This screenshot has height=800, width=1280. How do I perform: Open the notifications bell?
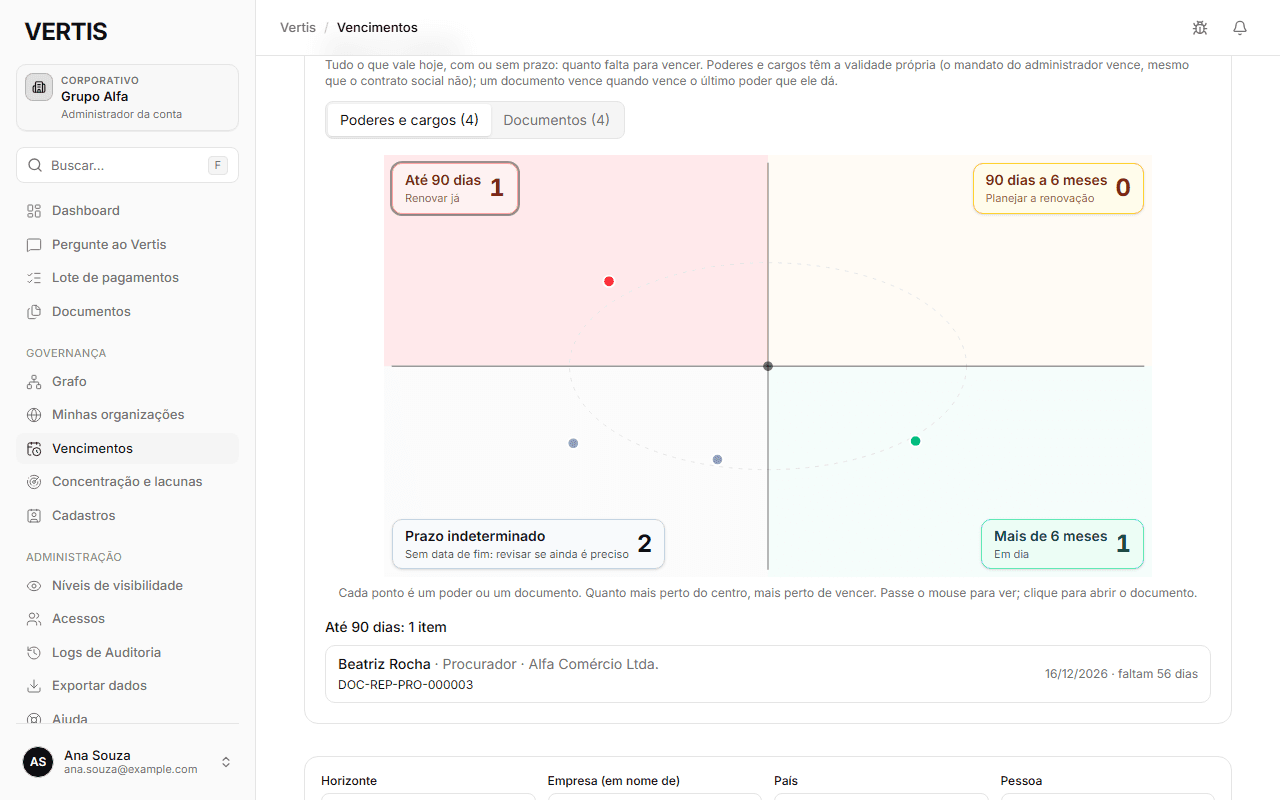click(1240, 28)
